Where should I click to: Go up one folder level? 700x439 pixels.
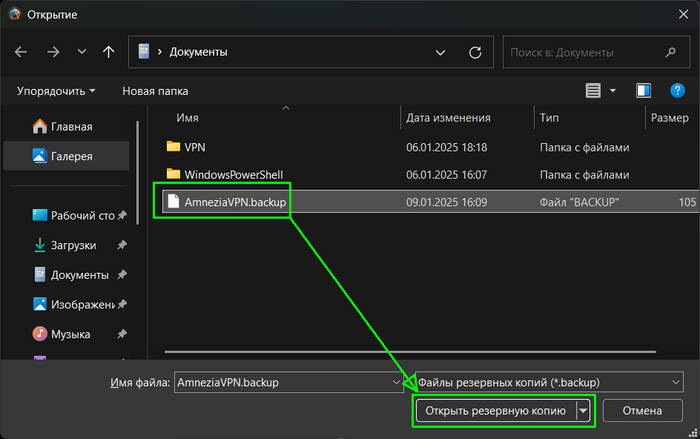(108, 52)
